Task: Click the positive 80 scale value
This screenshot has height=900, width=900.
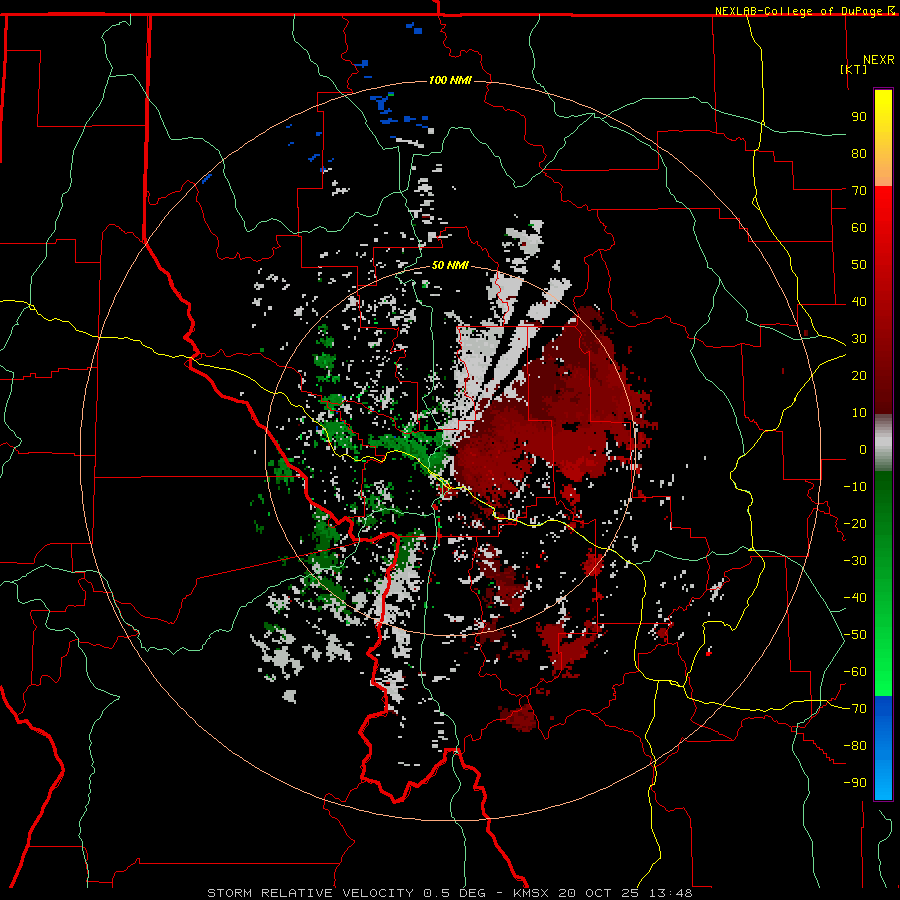Action: 859,153
